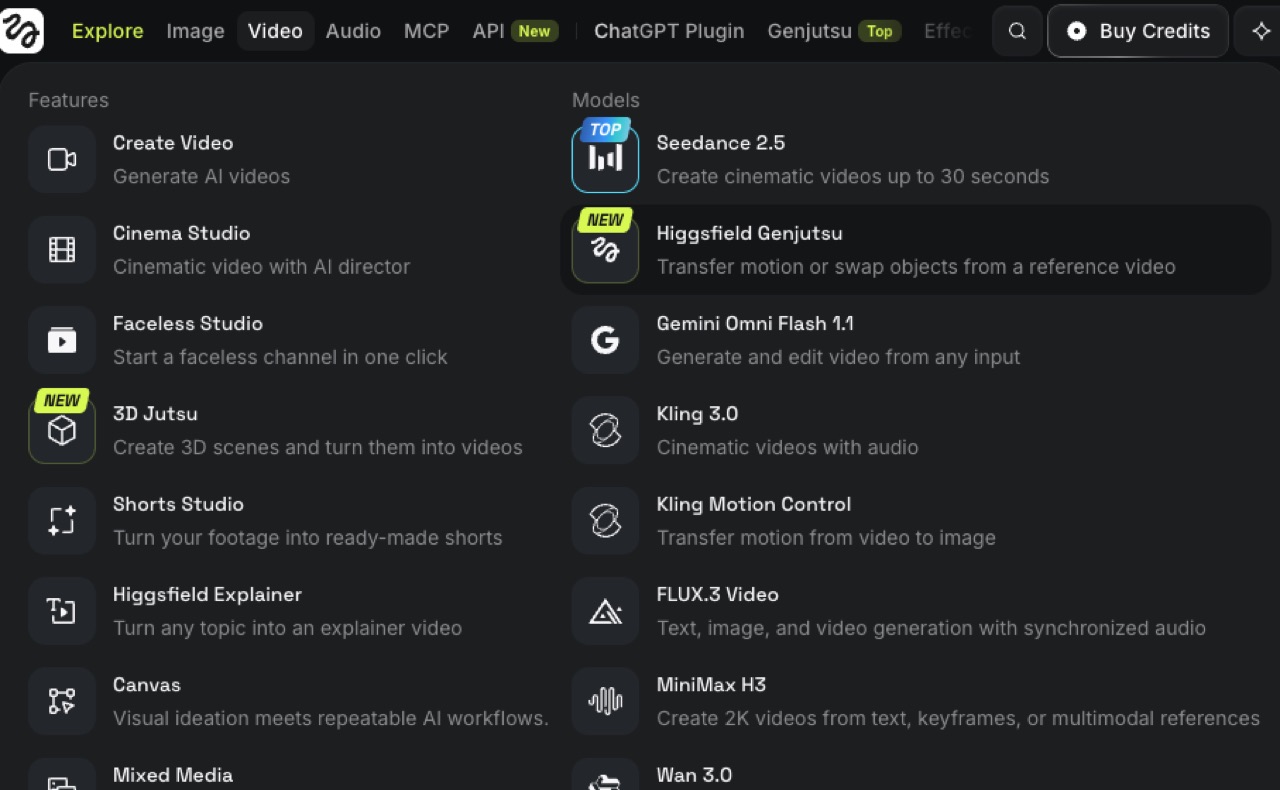This screenshot has height=790, width=1280.
Task: Click the Buy Credits button
Action: pos(1138,31)
